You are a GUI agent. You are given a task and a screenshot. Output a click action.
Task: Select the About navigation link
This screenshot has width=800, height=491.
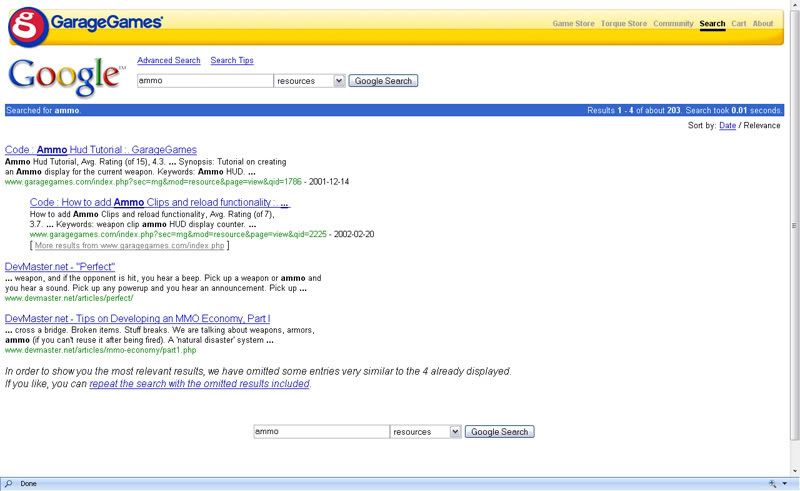click(x=763, y=23)
